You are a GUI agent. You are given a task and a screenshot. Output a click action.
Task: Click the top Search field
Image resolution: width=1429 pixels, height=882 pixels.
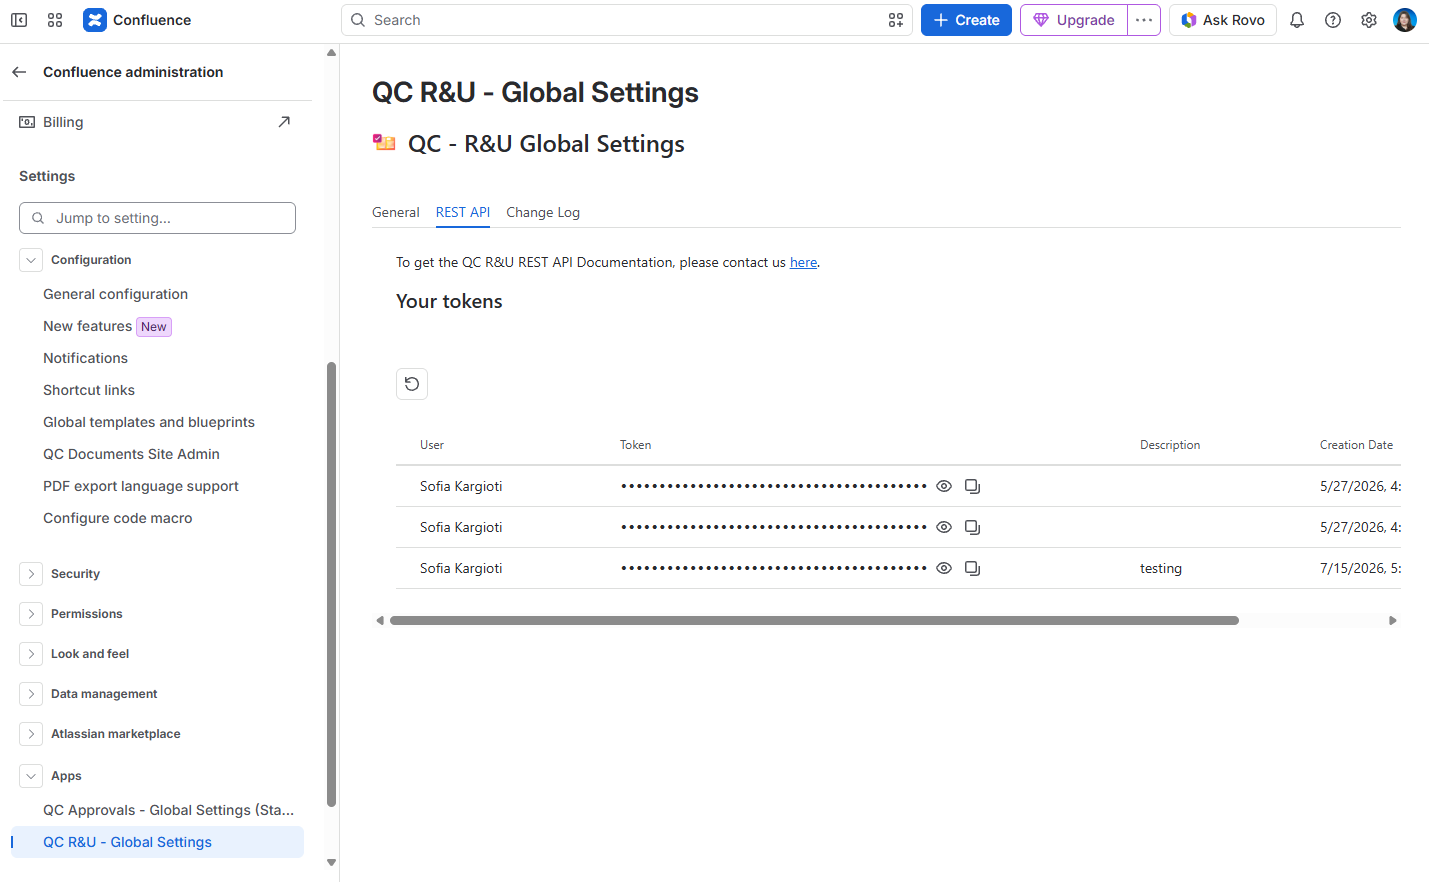626,20
